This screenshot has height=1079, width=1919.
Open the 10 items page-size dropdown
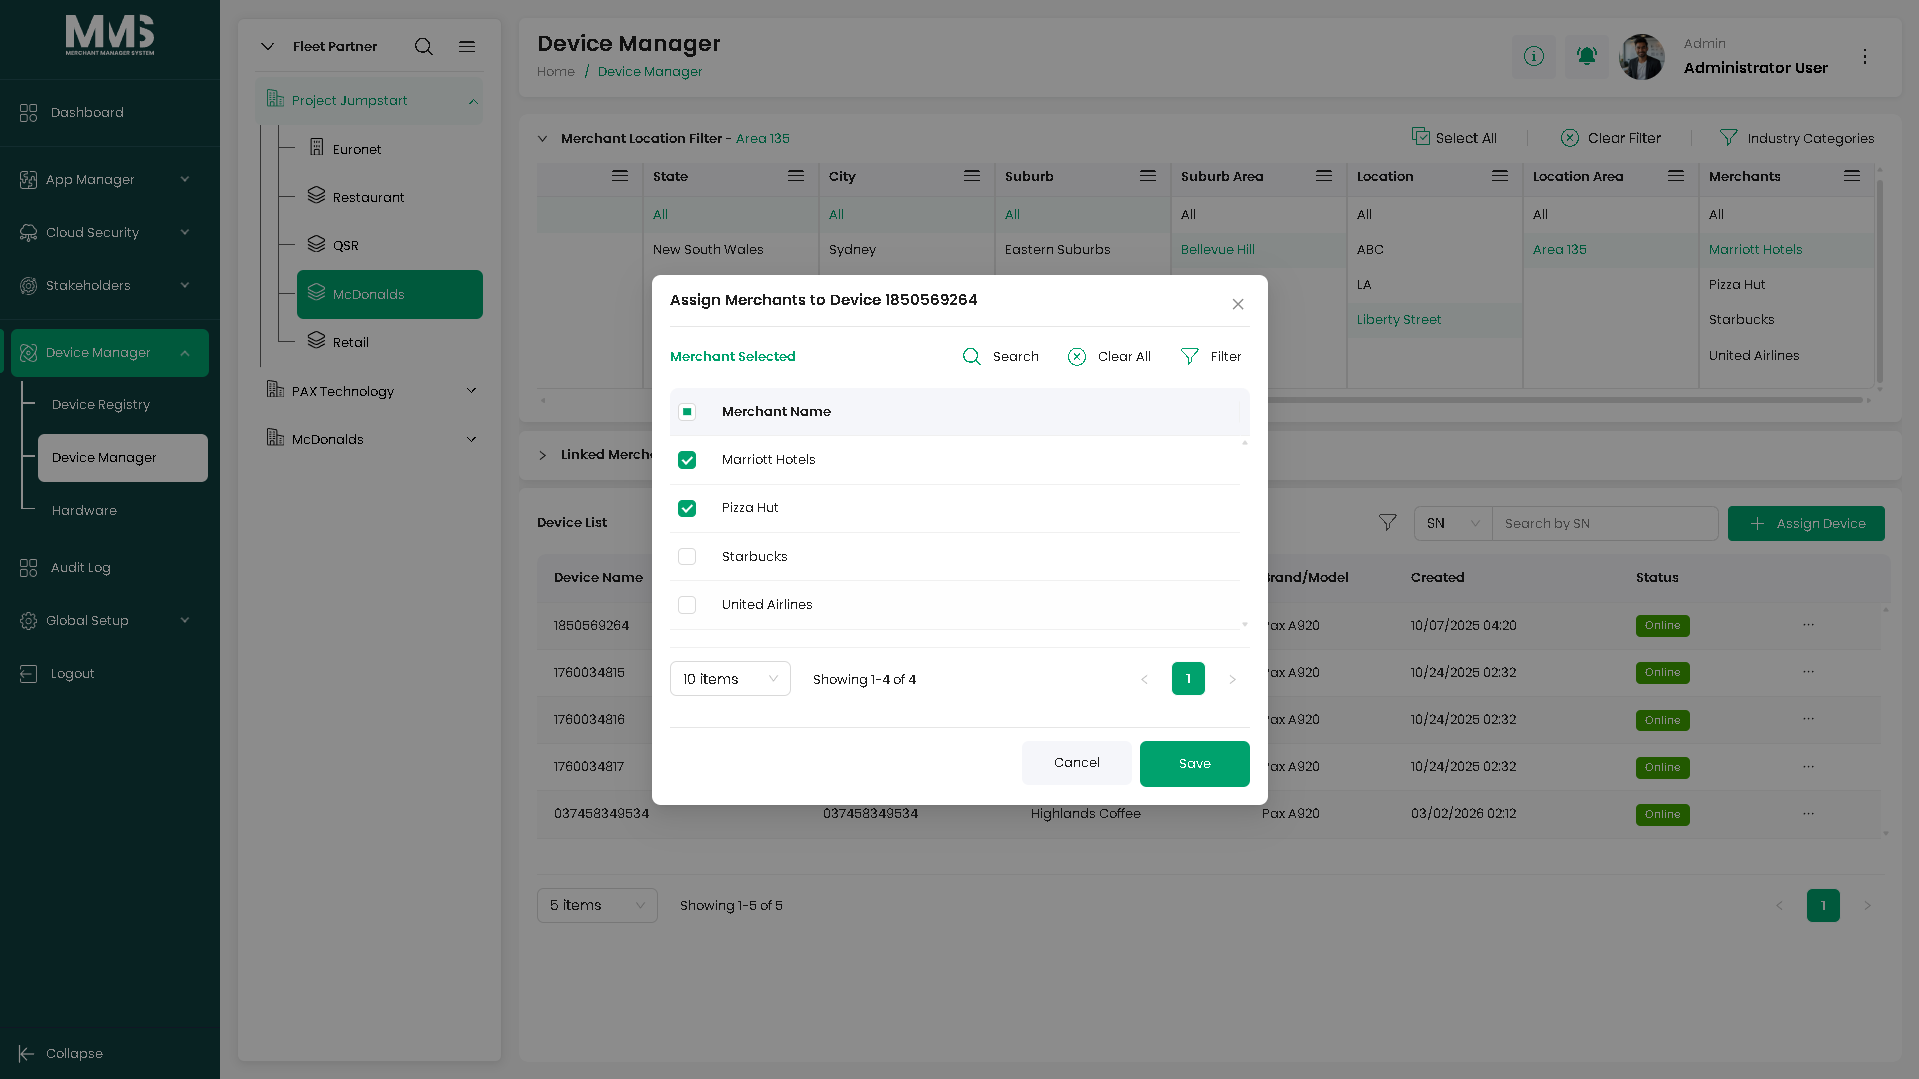(x=730, y=679)
